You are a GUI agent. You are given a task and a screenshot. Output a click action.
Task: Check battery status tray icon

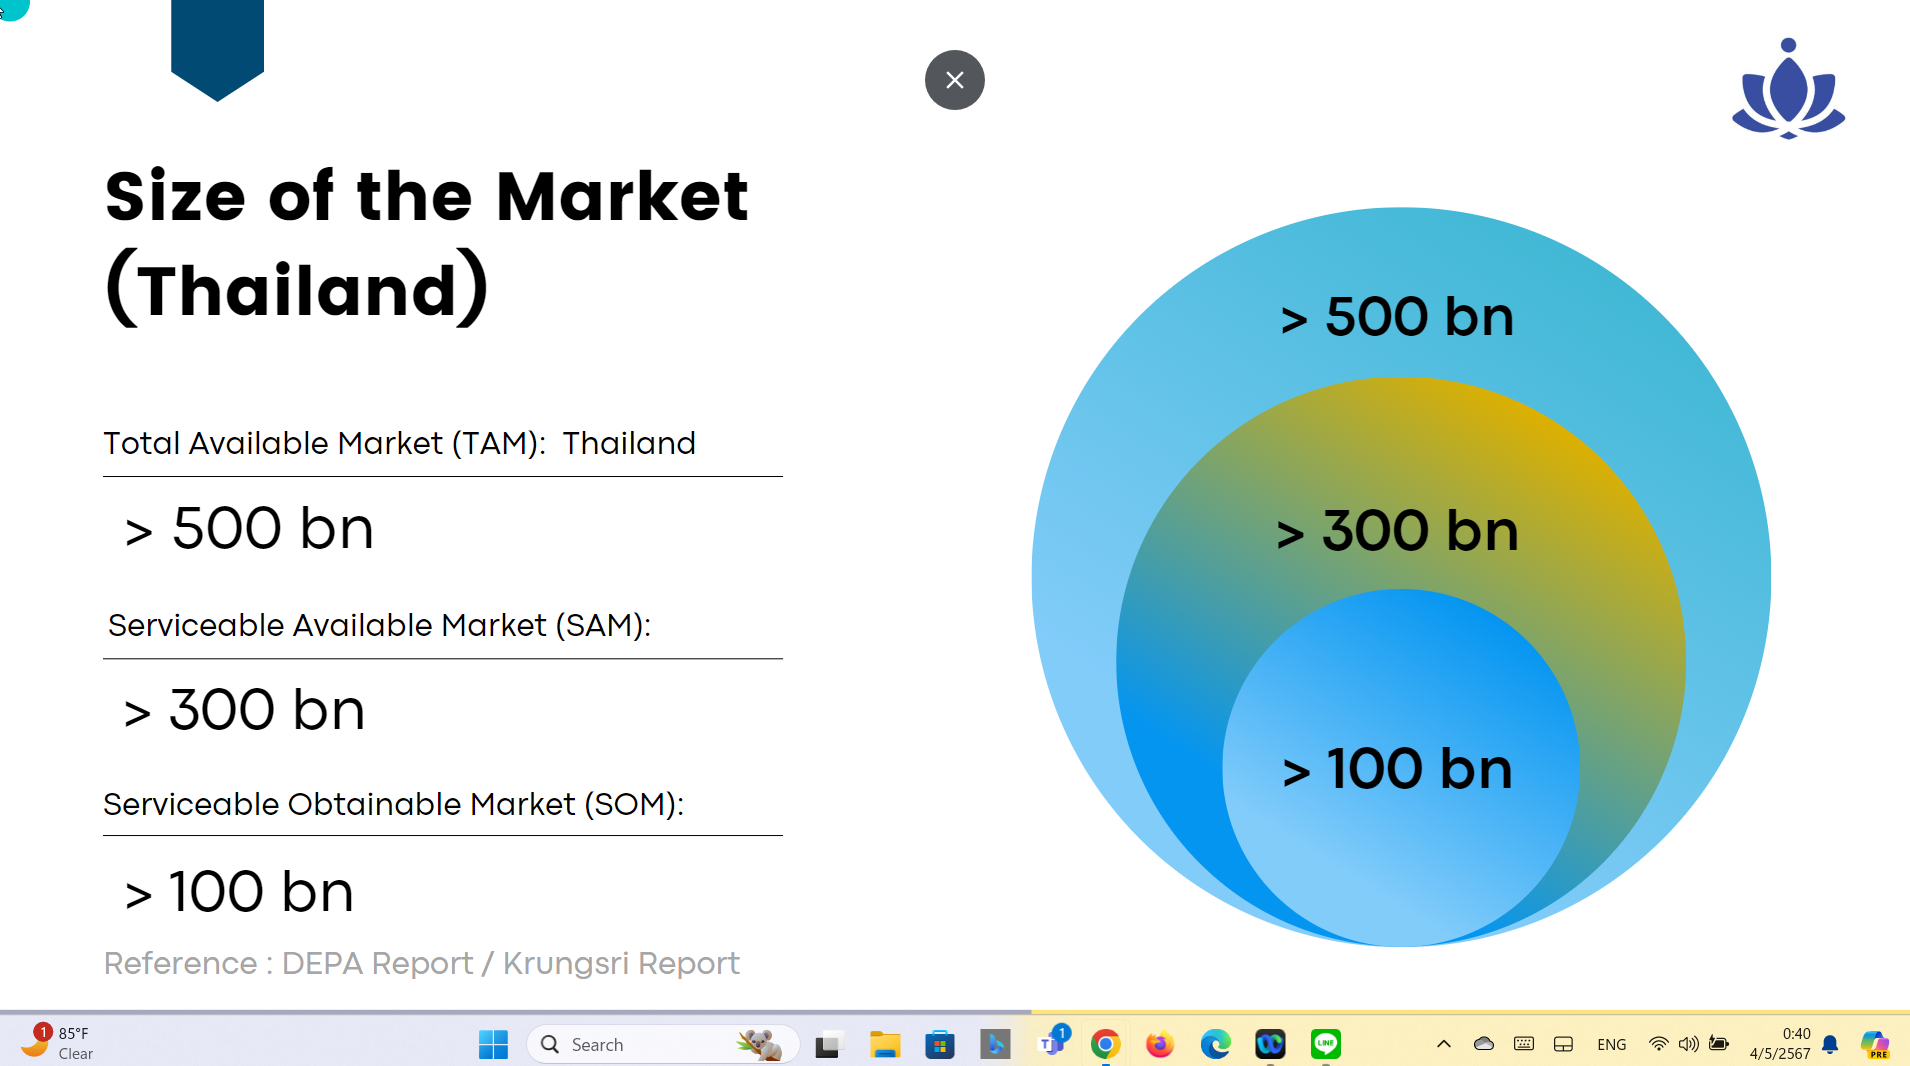[x=1719, y=1044]
